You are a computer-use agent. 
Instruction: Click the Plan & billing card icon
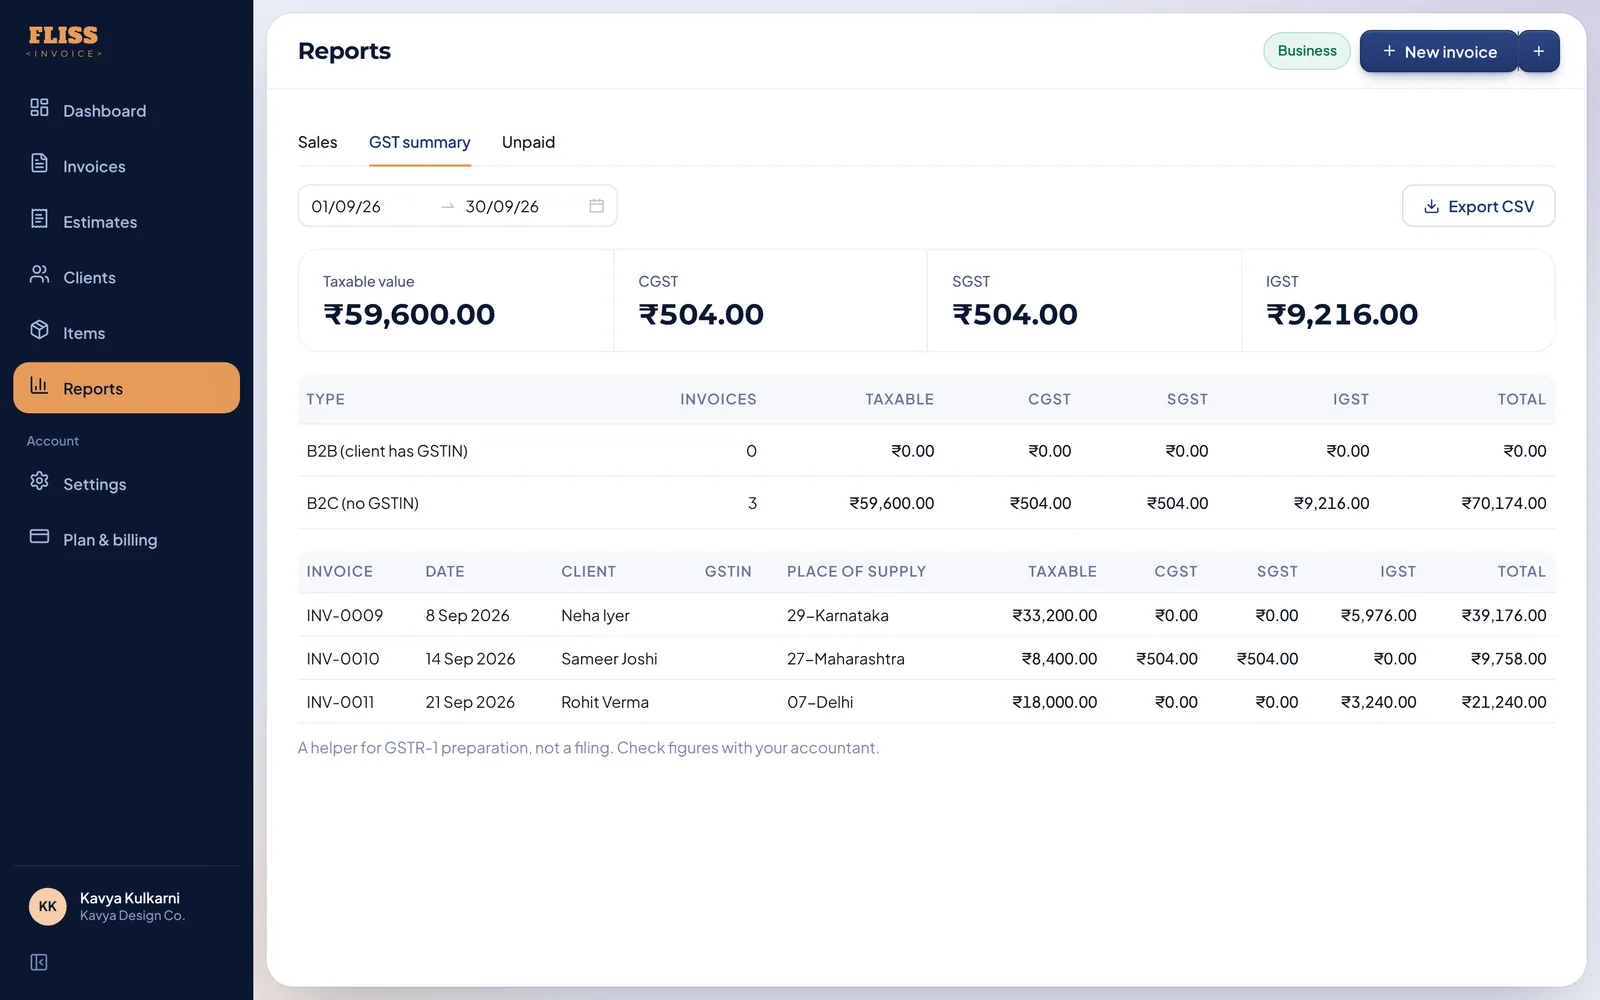(39, 536)
